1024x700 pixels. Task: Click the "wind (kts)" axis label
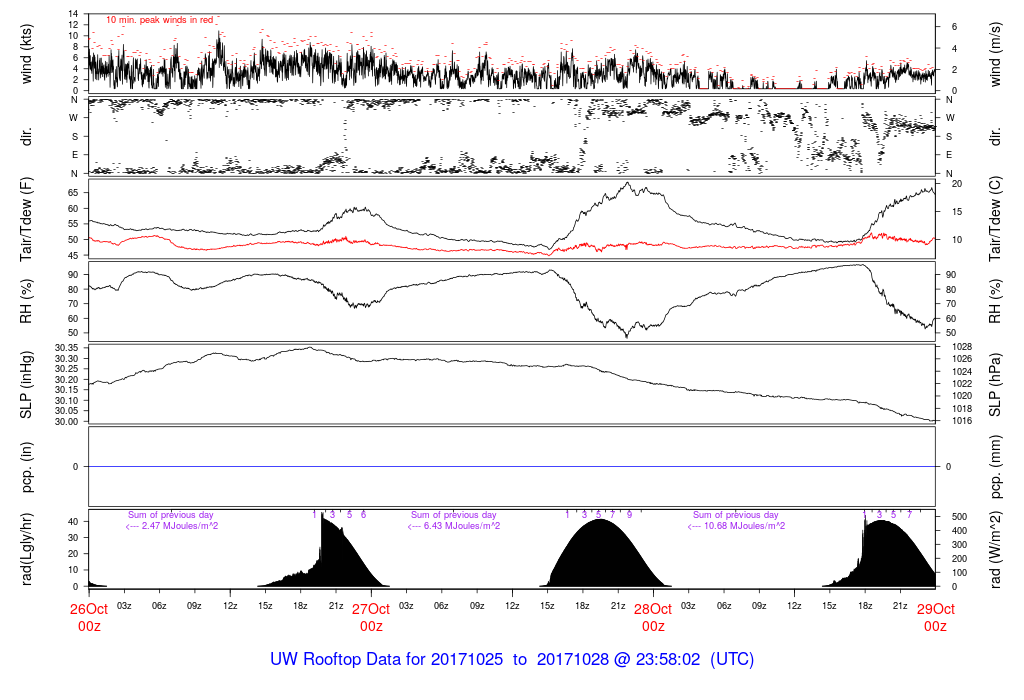pos(26,54)
